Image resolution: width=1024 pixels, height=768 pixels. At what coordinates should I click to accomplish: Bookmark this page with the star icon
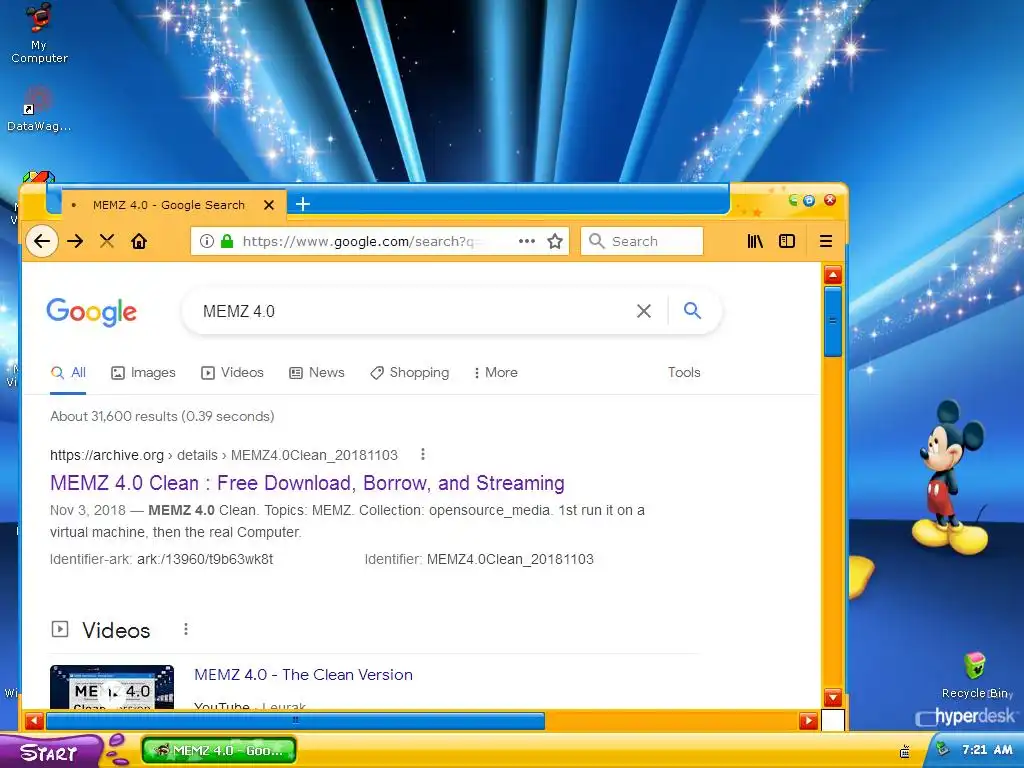pyautogui.click(x=555, y=242)
